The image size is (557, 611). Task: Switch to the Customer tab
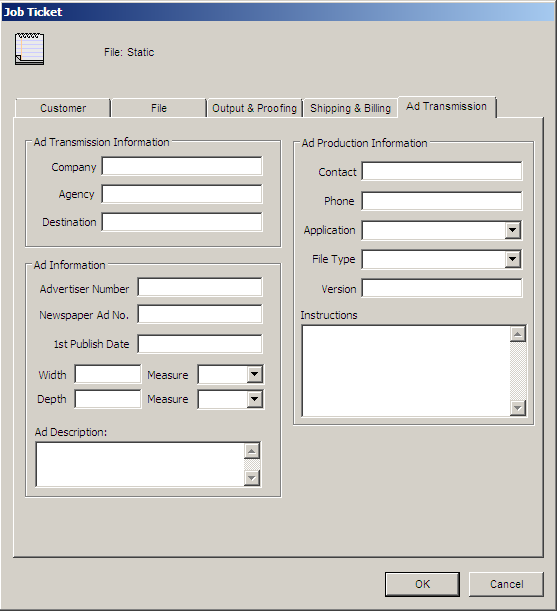(63, 108)
